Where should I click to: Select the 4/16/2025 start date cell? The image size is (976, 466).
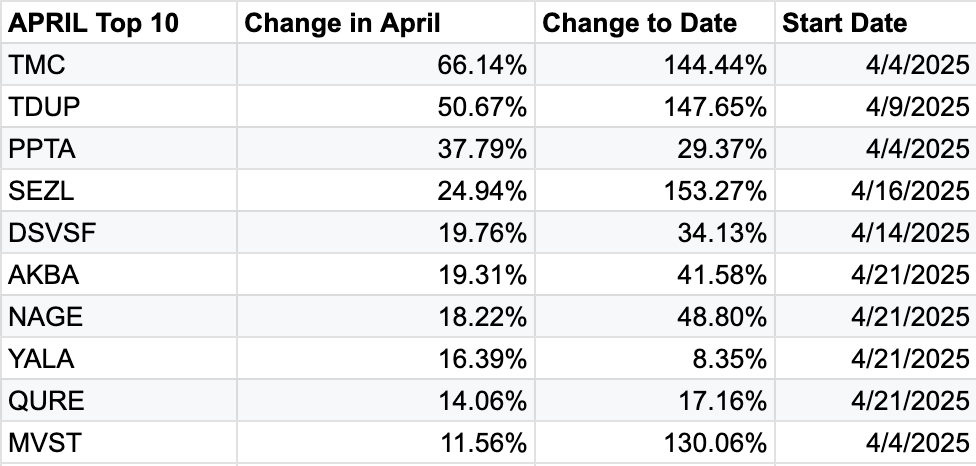pos(876,190)
